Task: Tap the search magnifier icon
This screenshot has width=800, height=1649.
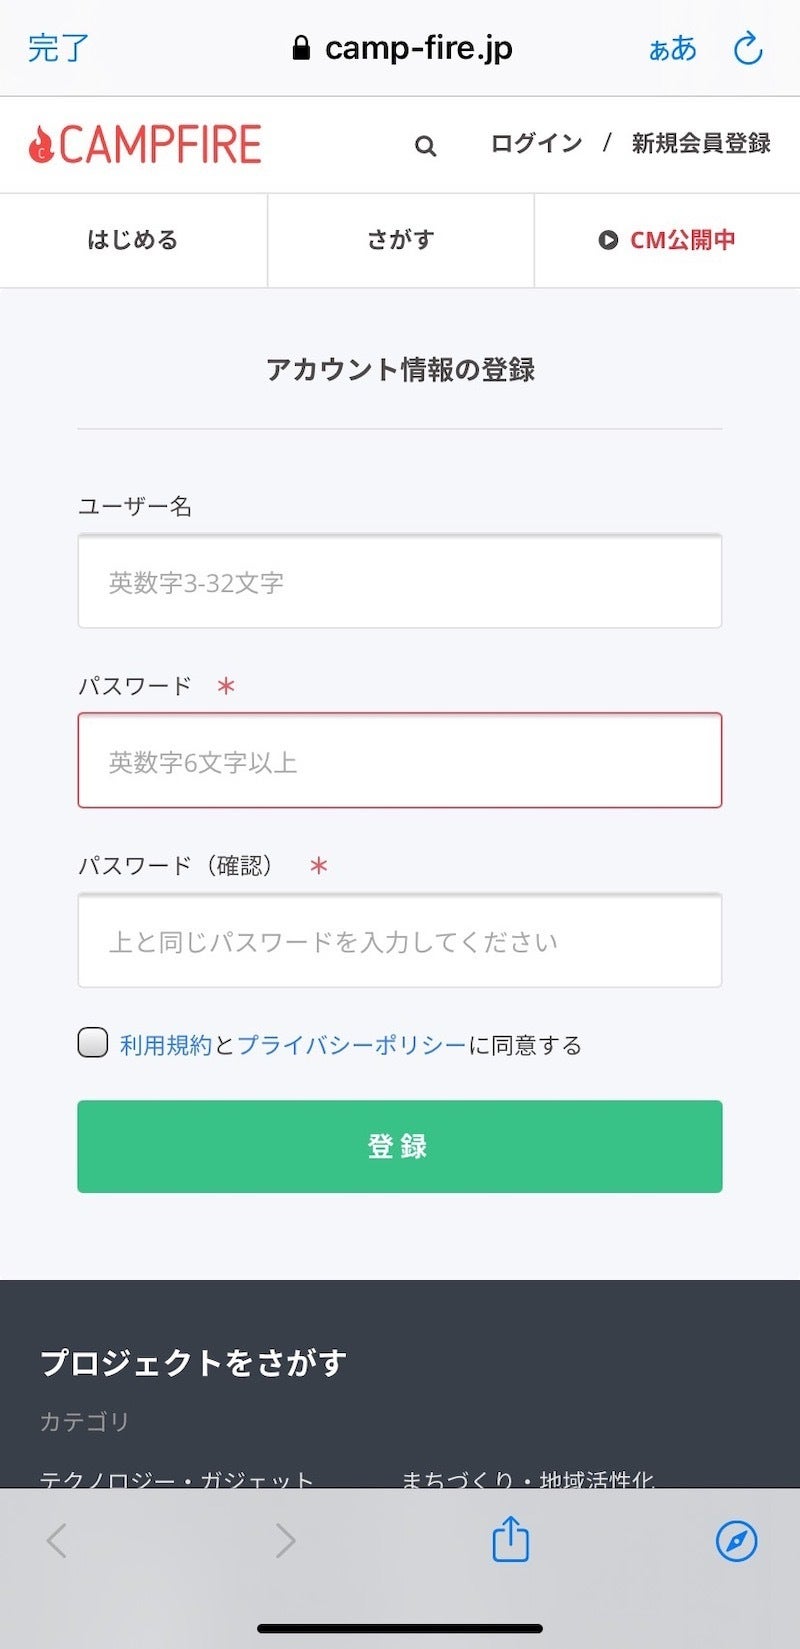Action: pos(425,146)
